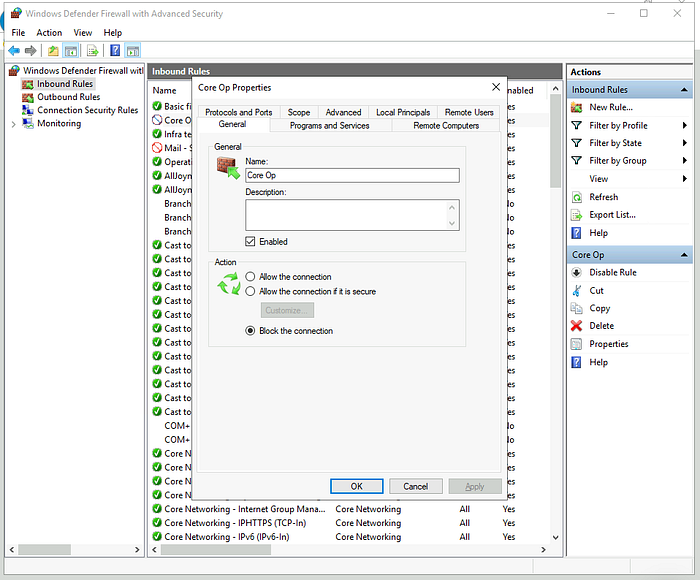The height and width of the screenshot is (580, 700).
Task: Toggle the Enabled checkbox
Action: click(x=250, y=242)
